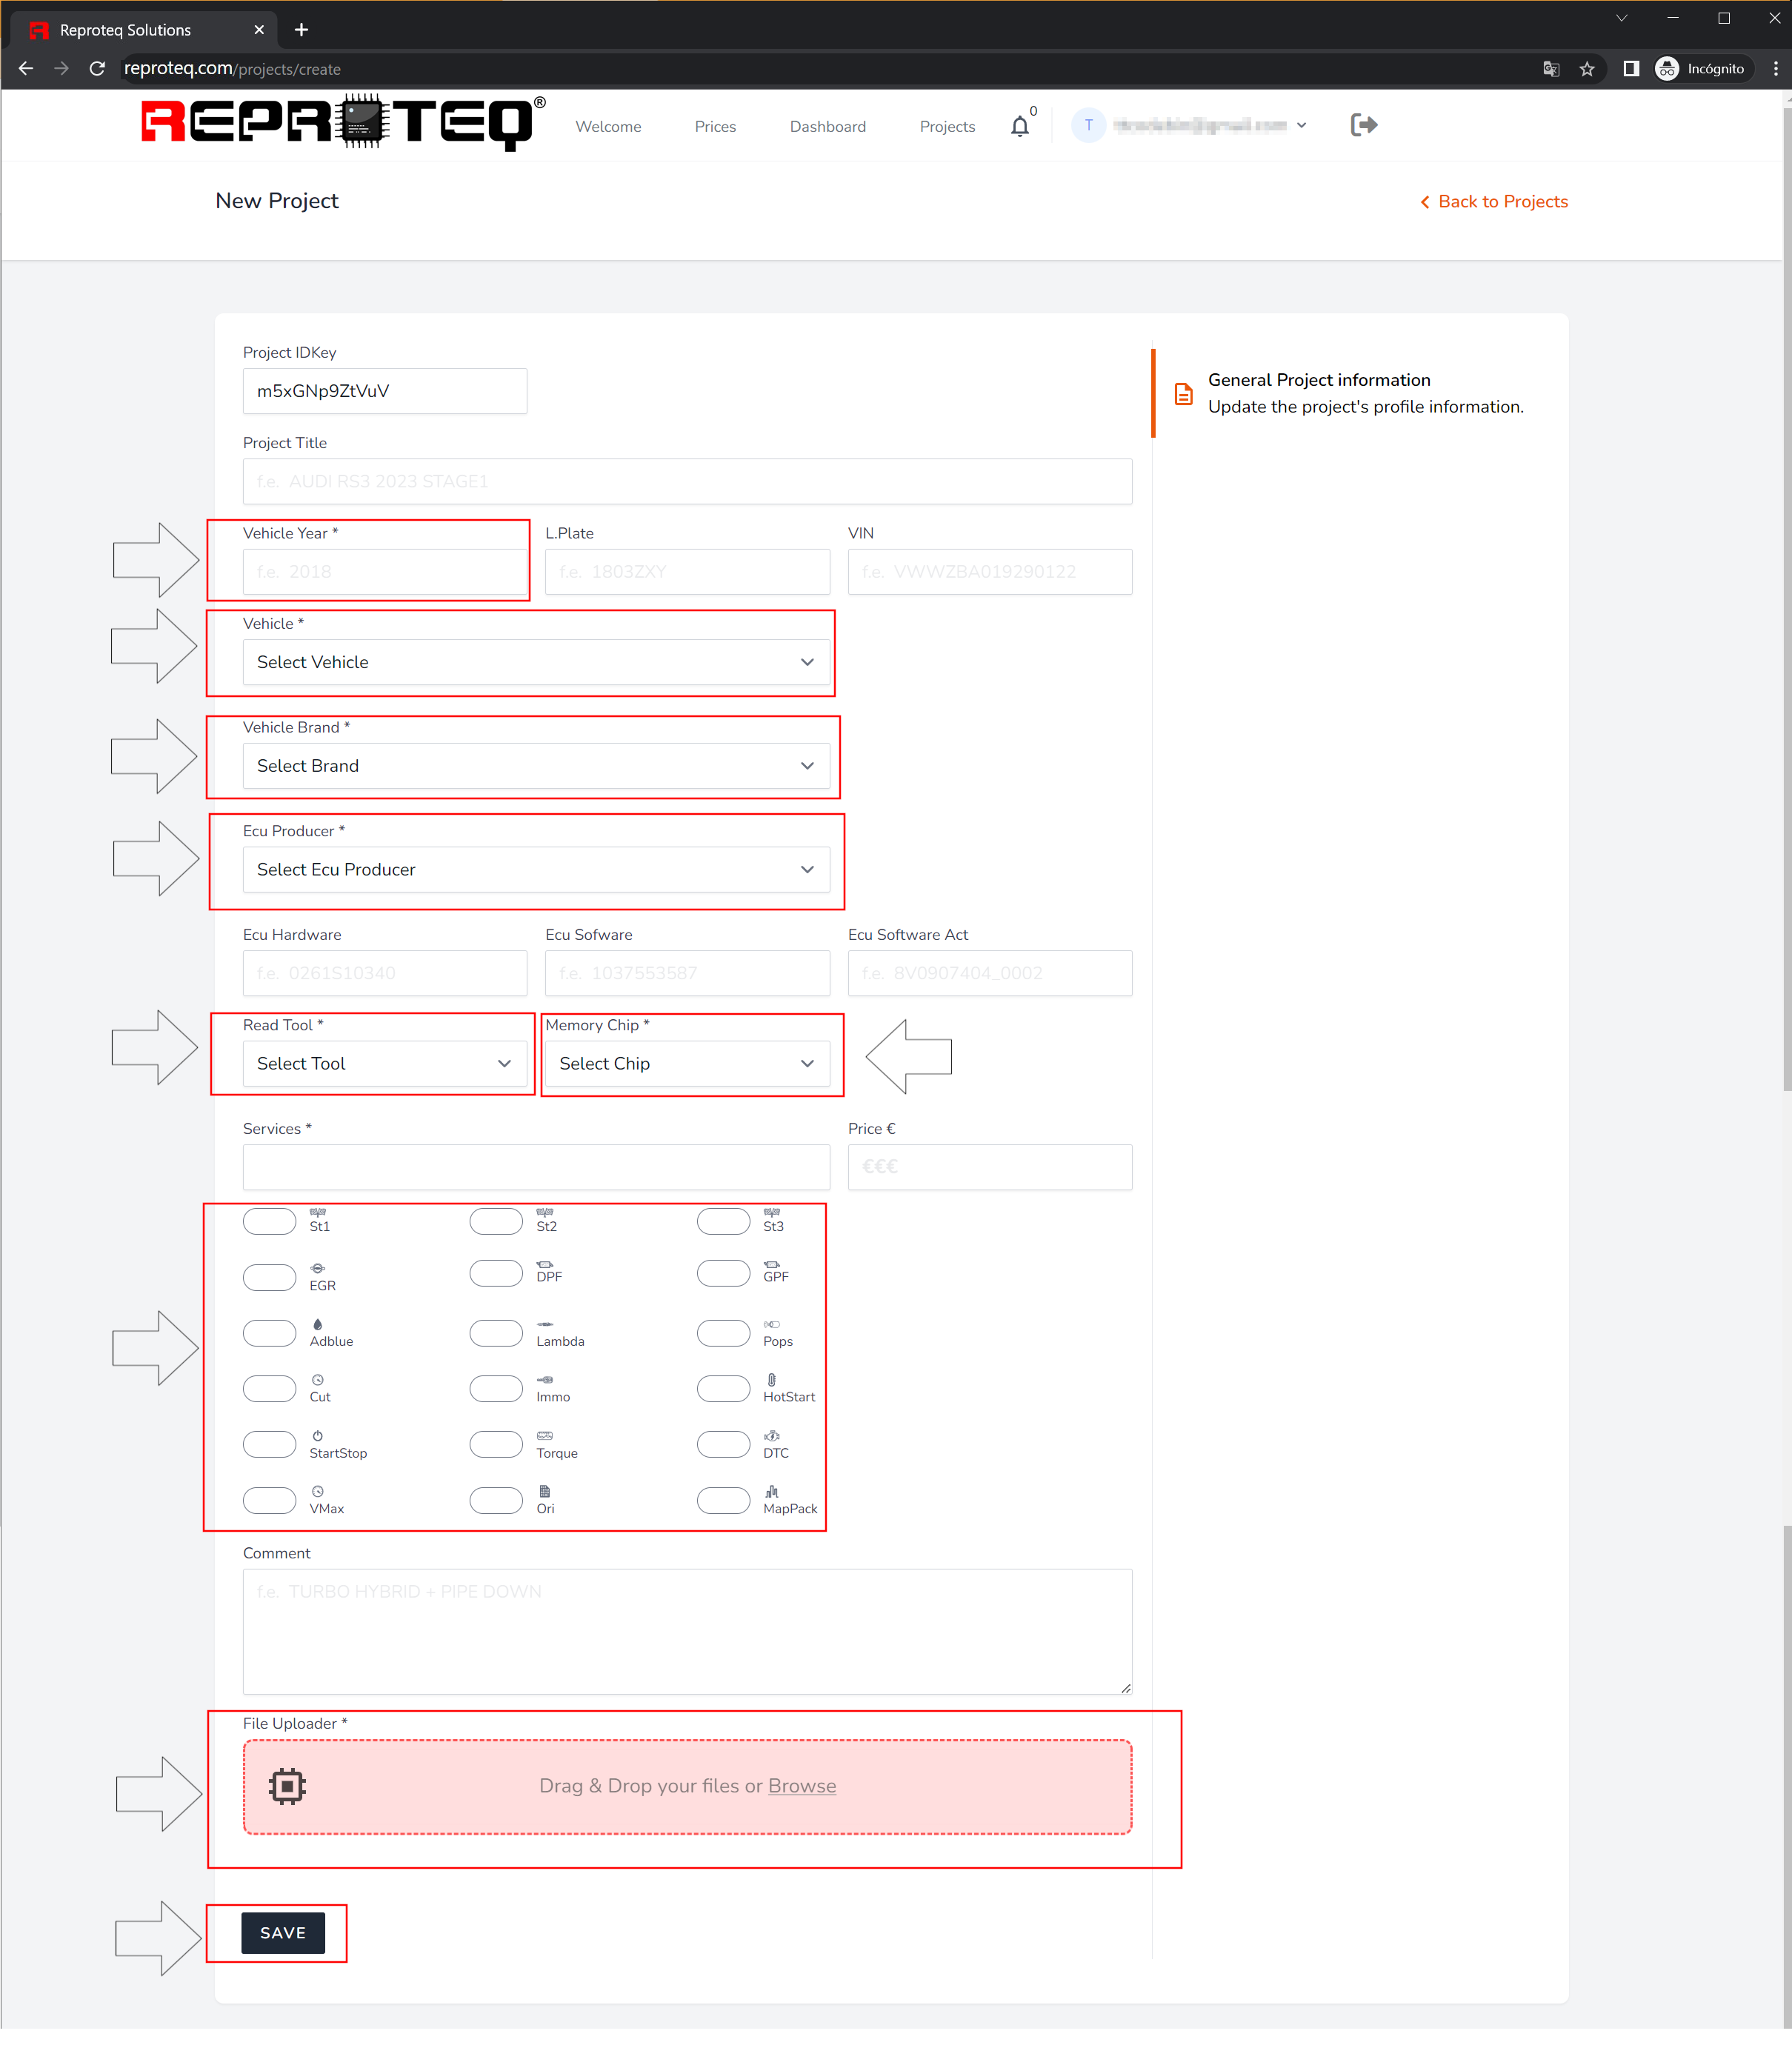Image resolution: width=1792 pixels, height=2045 pixels.
Task: Open the Prices menu item
Action: point(715,126)
